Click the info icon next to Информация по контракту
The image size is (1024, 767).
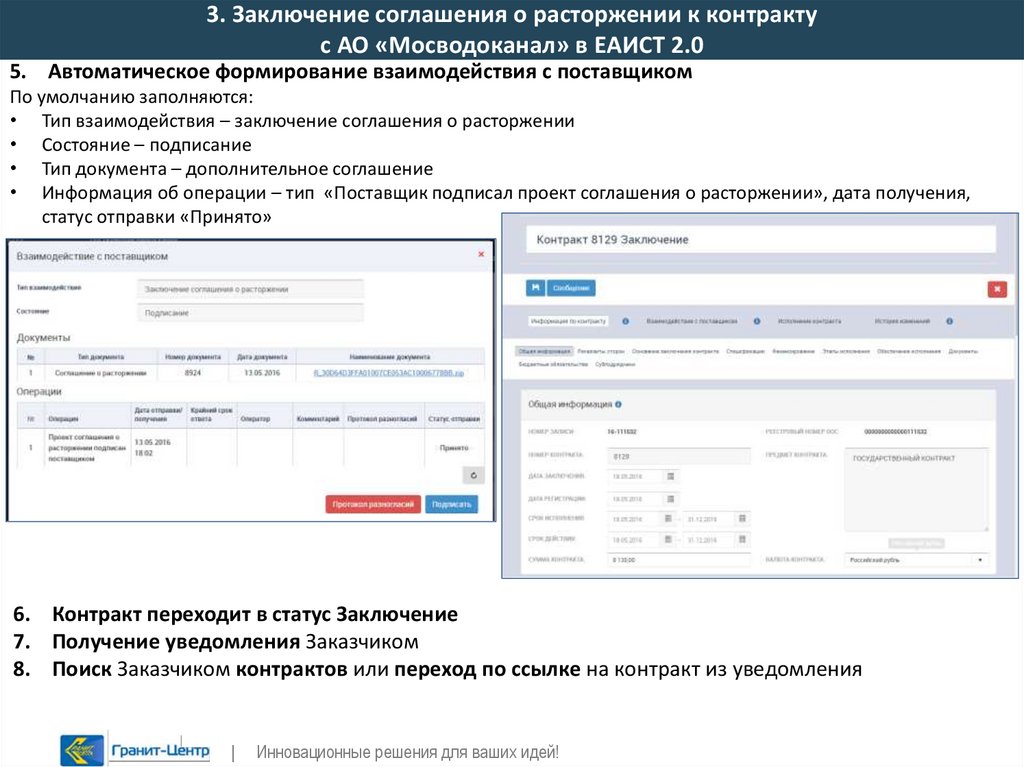click(x=625, y=321)
